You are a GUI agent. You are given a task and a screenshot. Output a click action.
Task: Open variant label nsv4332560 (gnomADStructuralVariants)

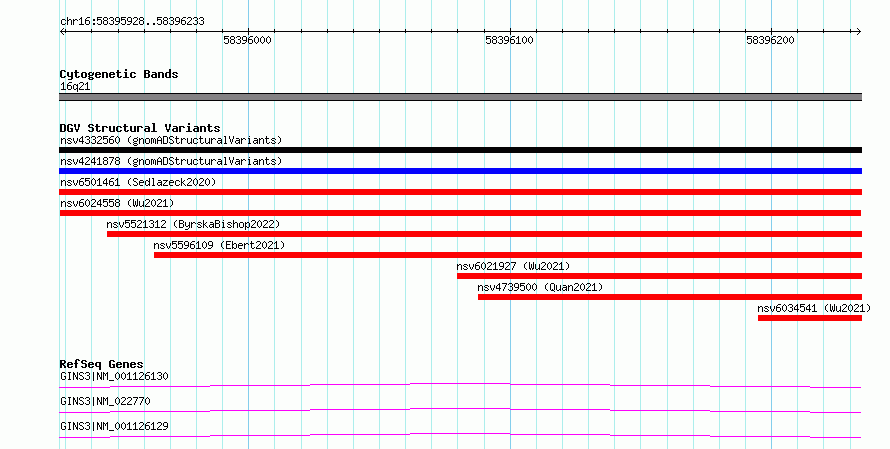(171, 140)
